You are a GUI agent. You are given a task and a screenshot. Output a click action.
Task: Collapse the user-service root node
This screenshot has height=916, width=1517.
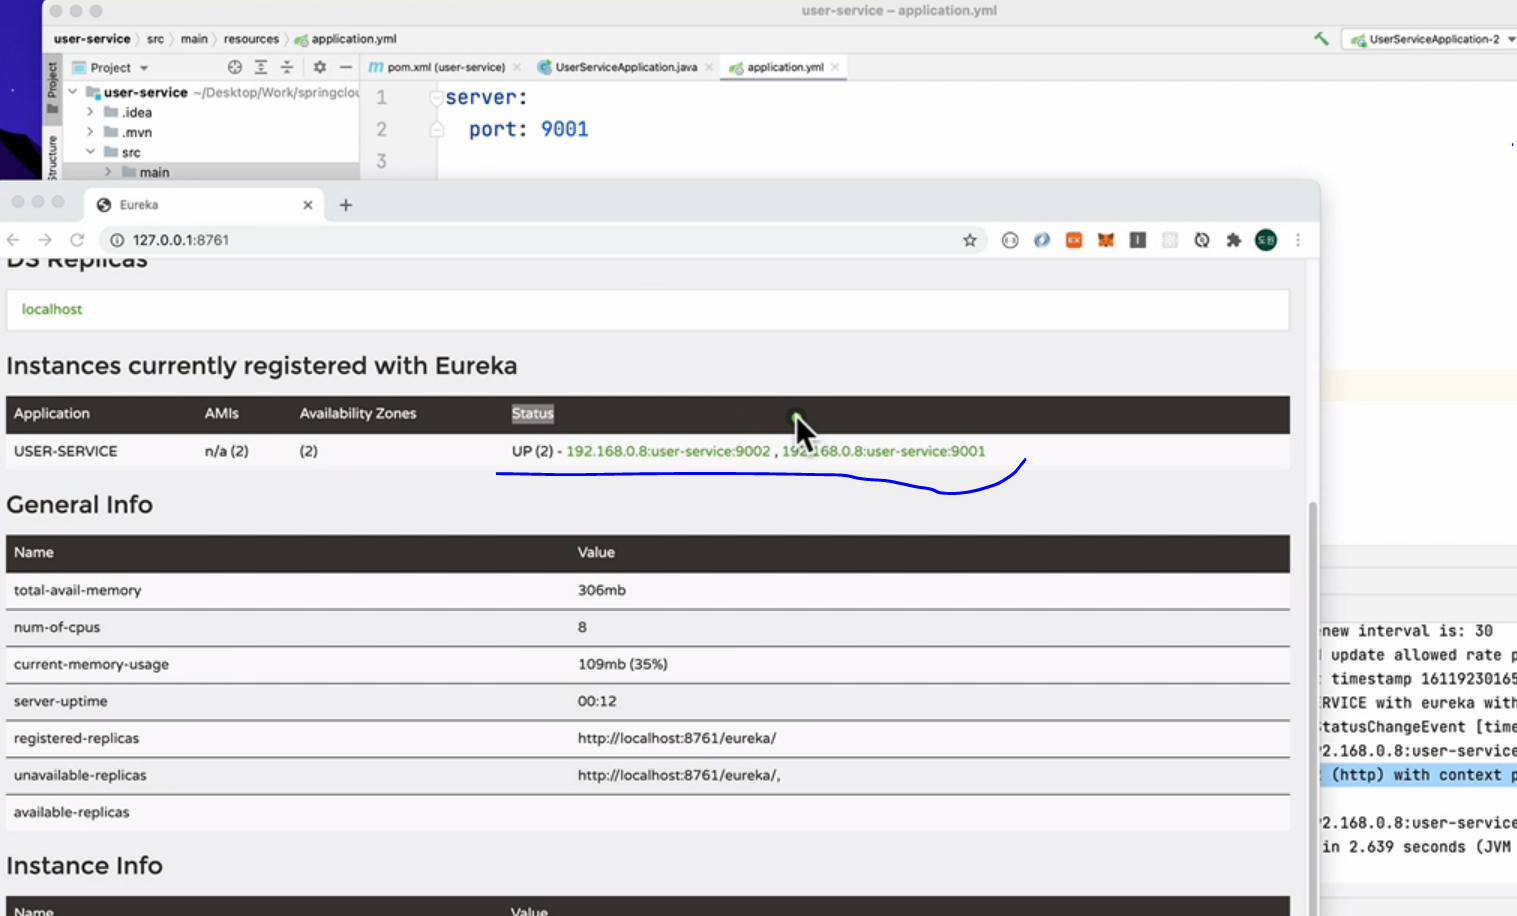click(x=72, y=92)
